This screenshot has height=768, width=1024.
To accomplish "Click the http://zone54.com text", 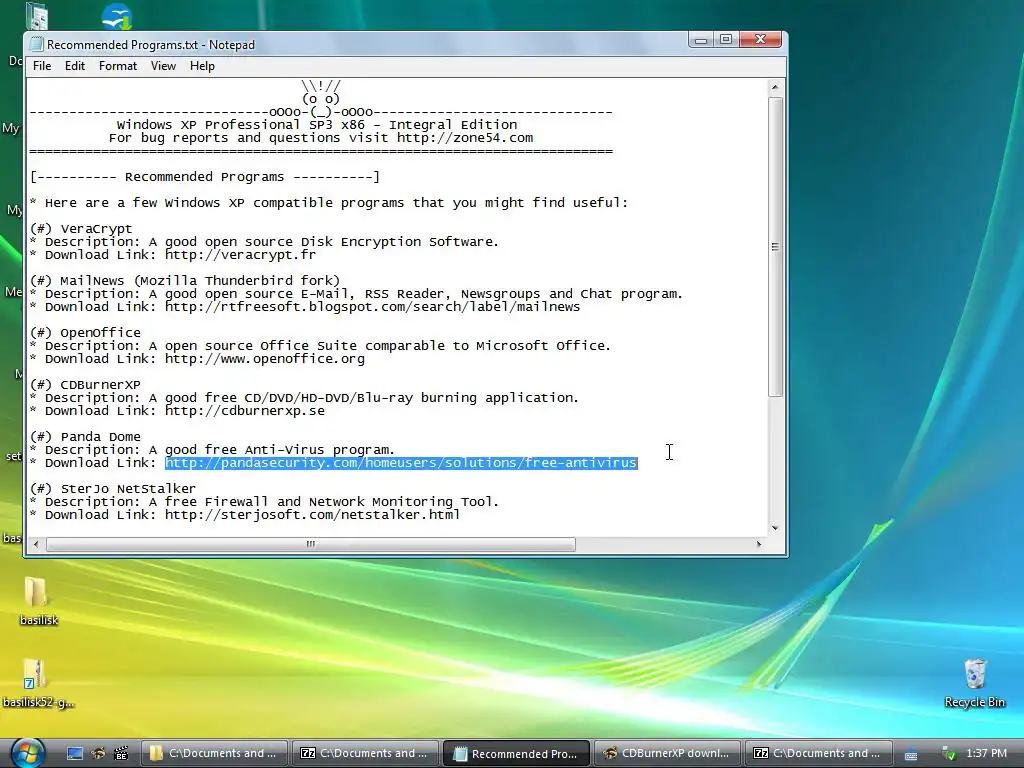I will 465,138.
